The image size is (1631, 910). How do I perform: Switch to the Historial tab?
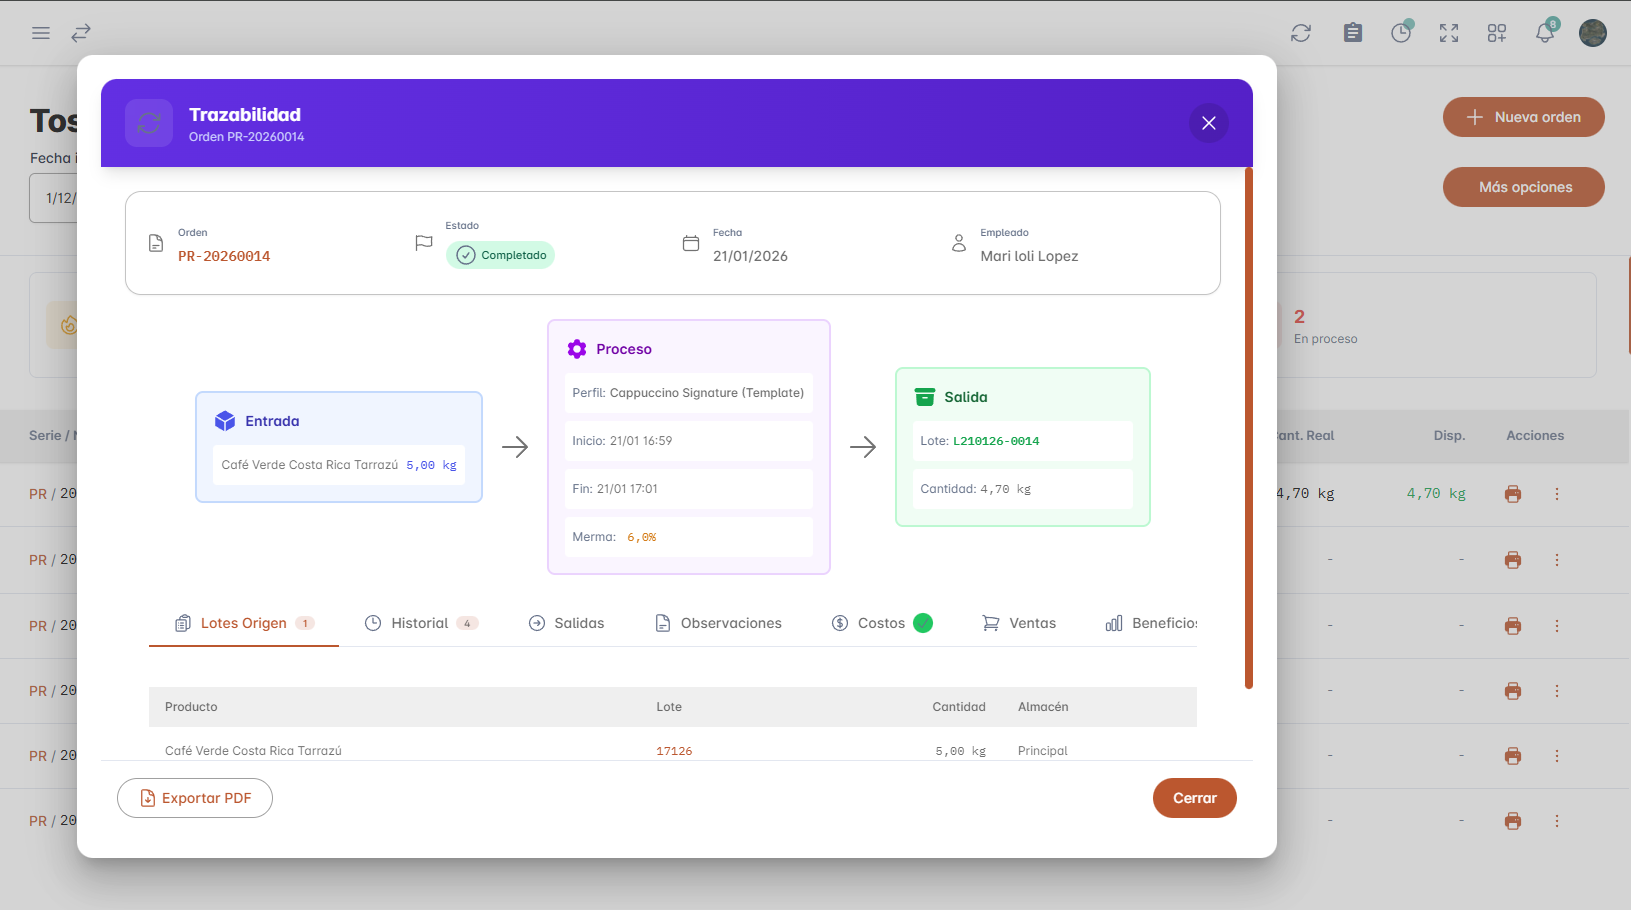tap(420, 623)
